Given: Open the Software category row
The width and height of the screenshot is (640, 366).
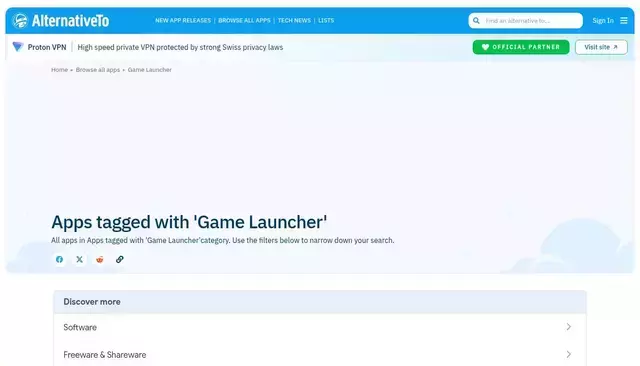Looking at the screenshot, I should pos(320,327).
